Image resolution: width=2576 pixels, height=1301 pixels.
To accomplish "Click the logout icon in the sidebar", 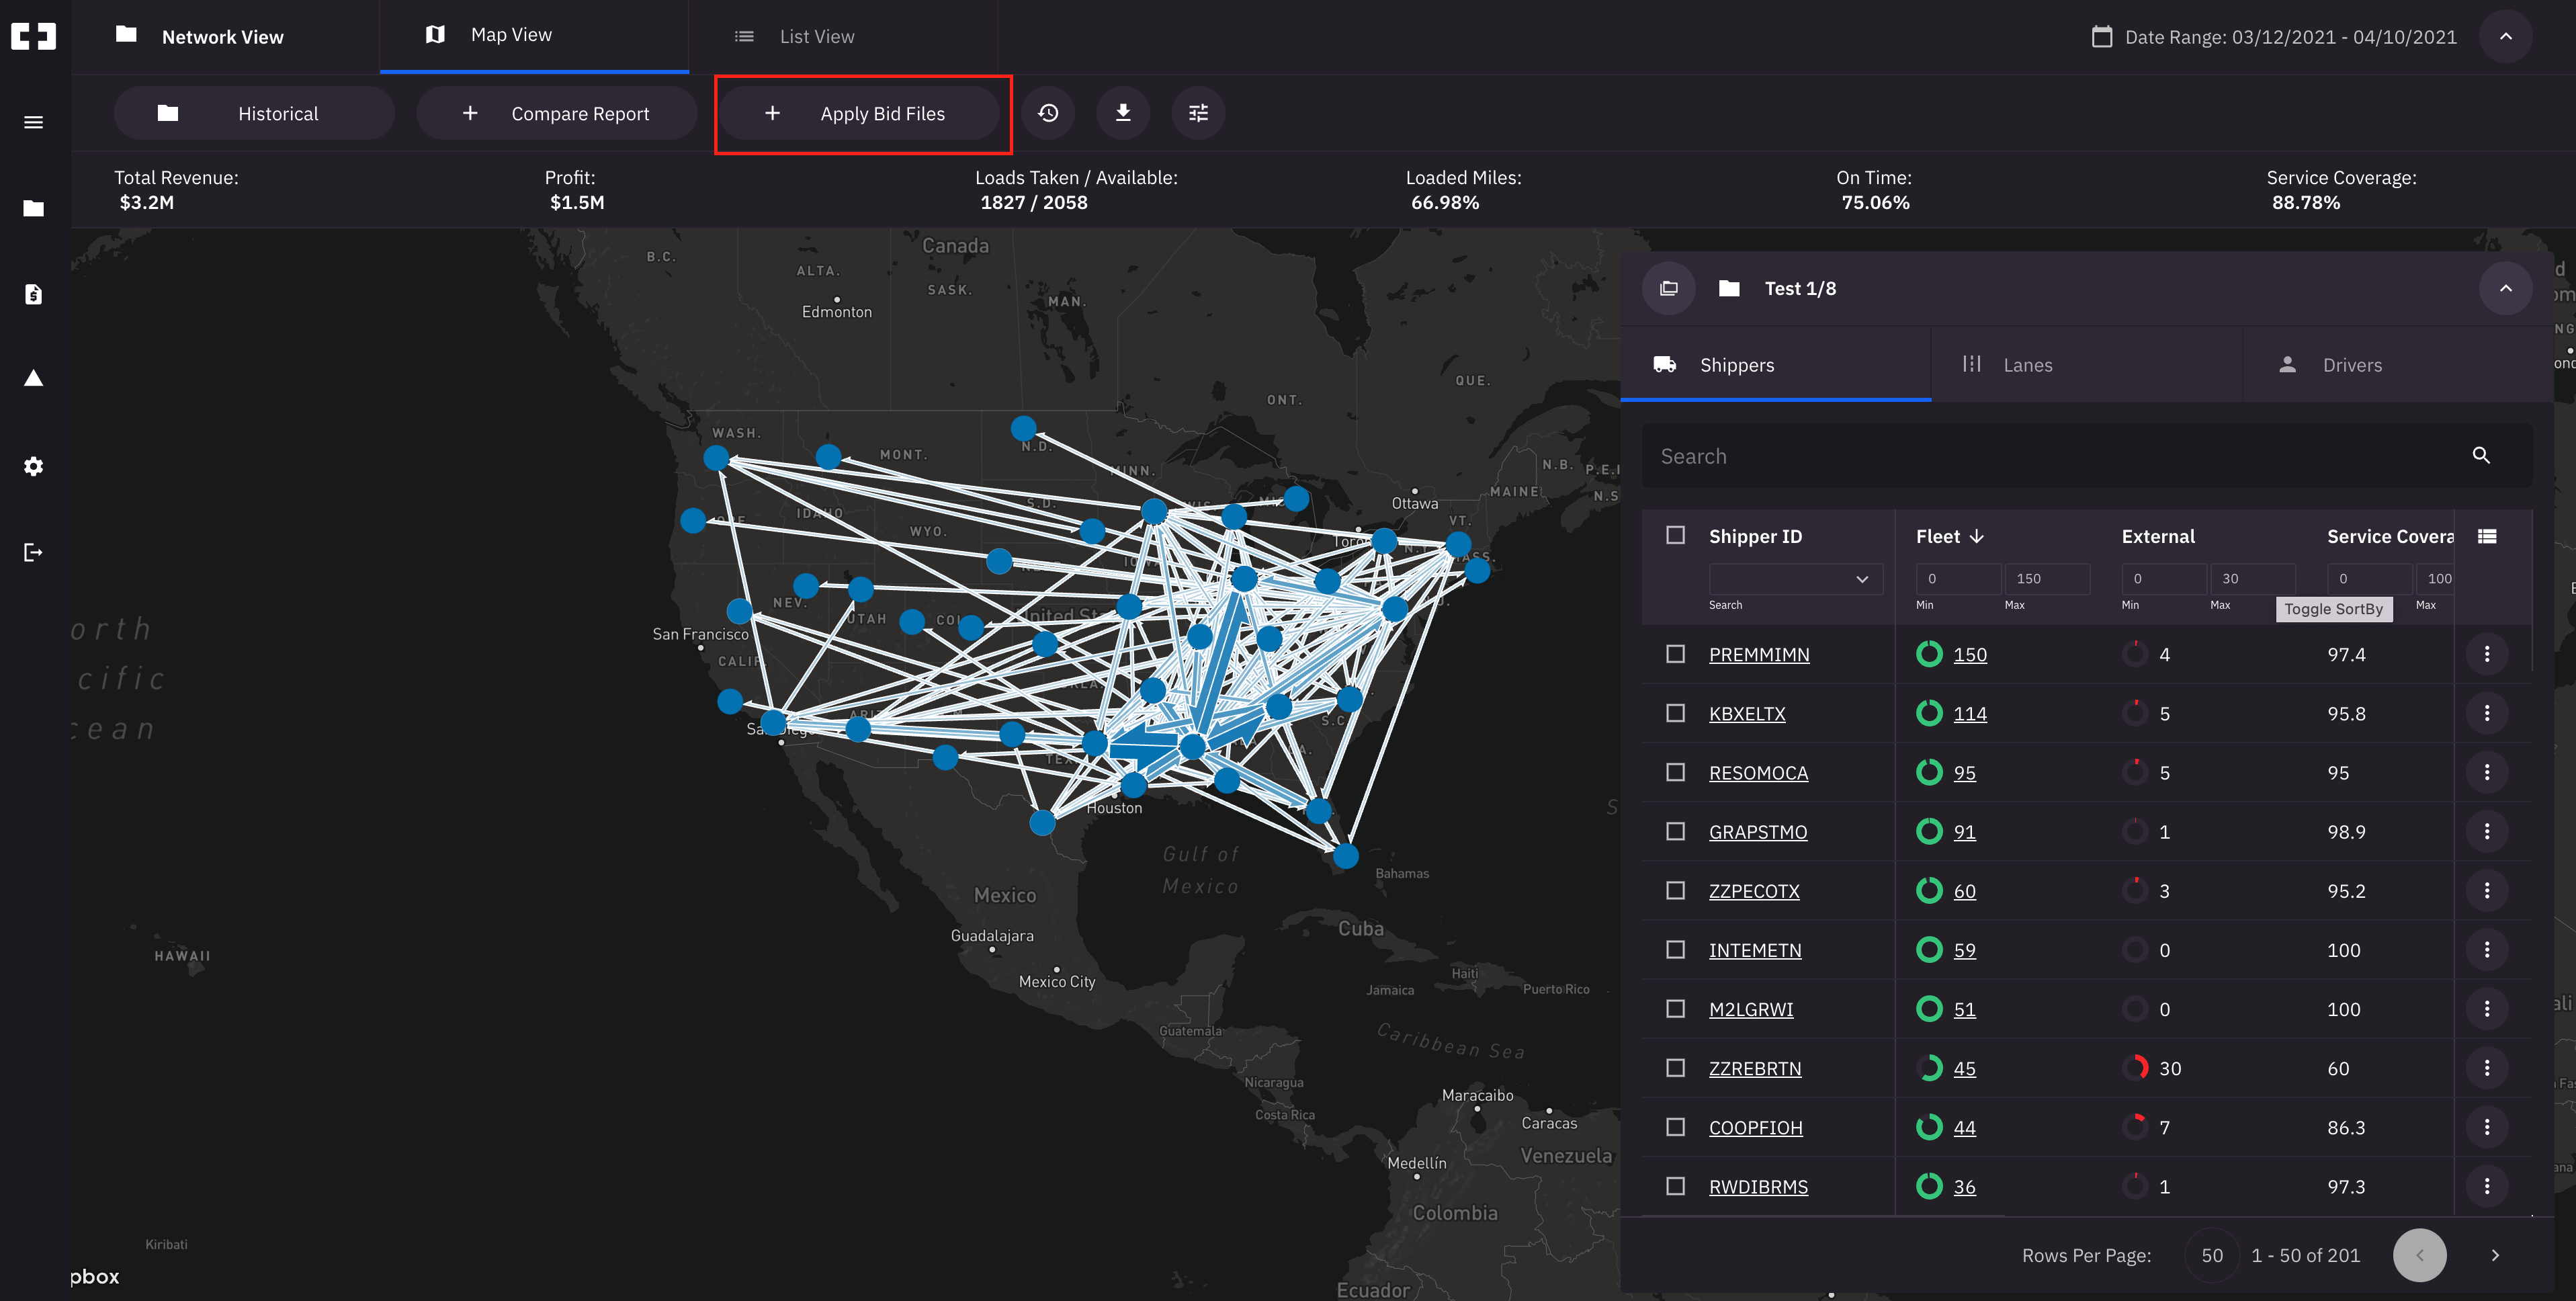I will click(33, 552).
